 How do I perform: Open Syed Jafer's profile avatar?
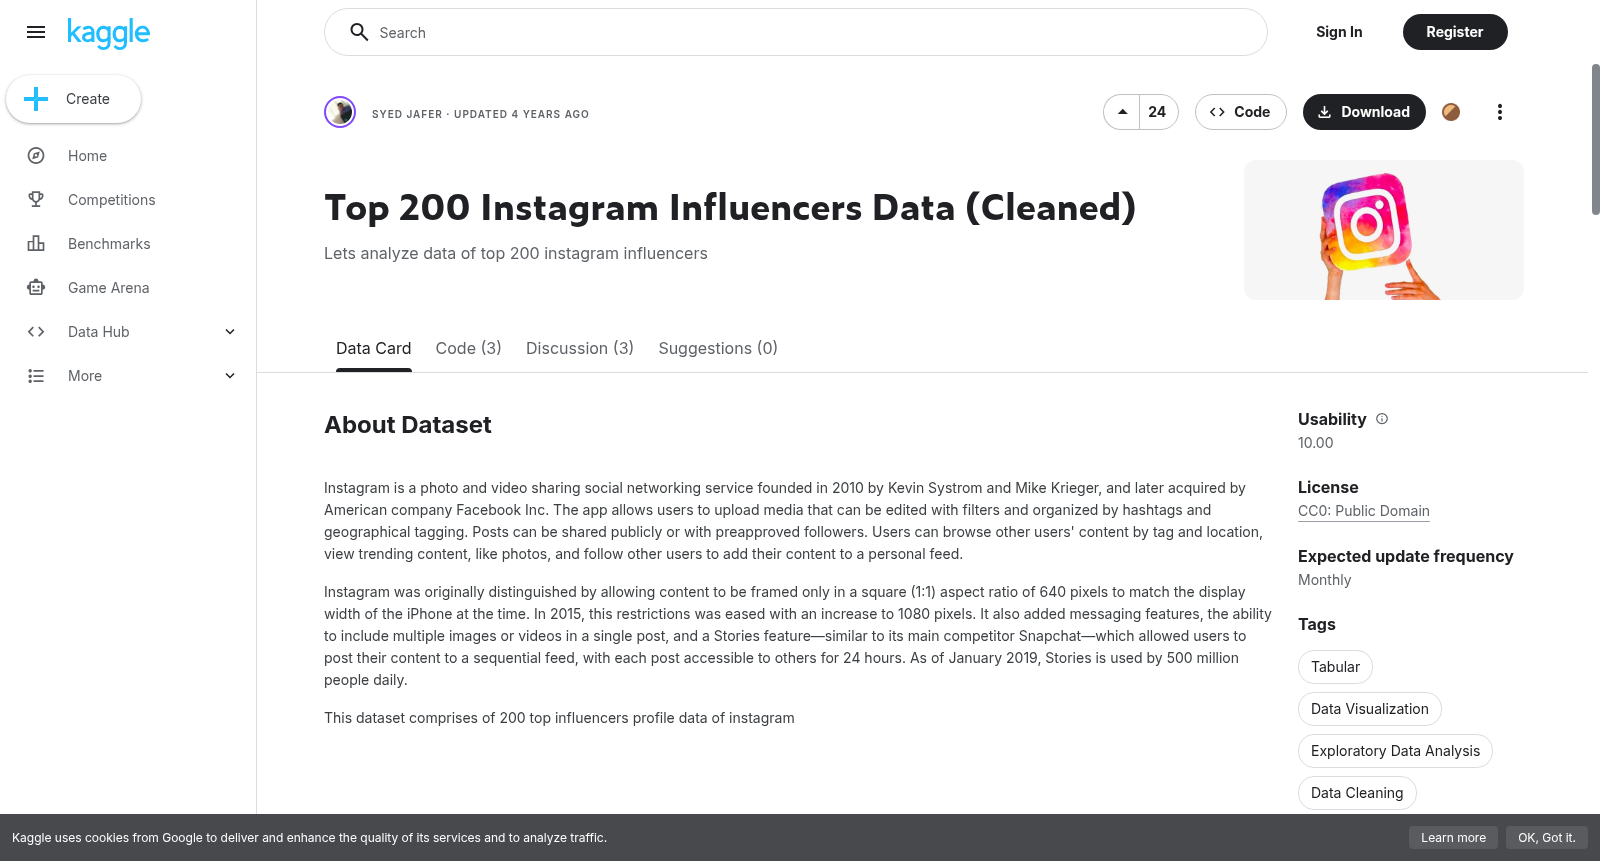340,112
